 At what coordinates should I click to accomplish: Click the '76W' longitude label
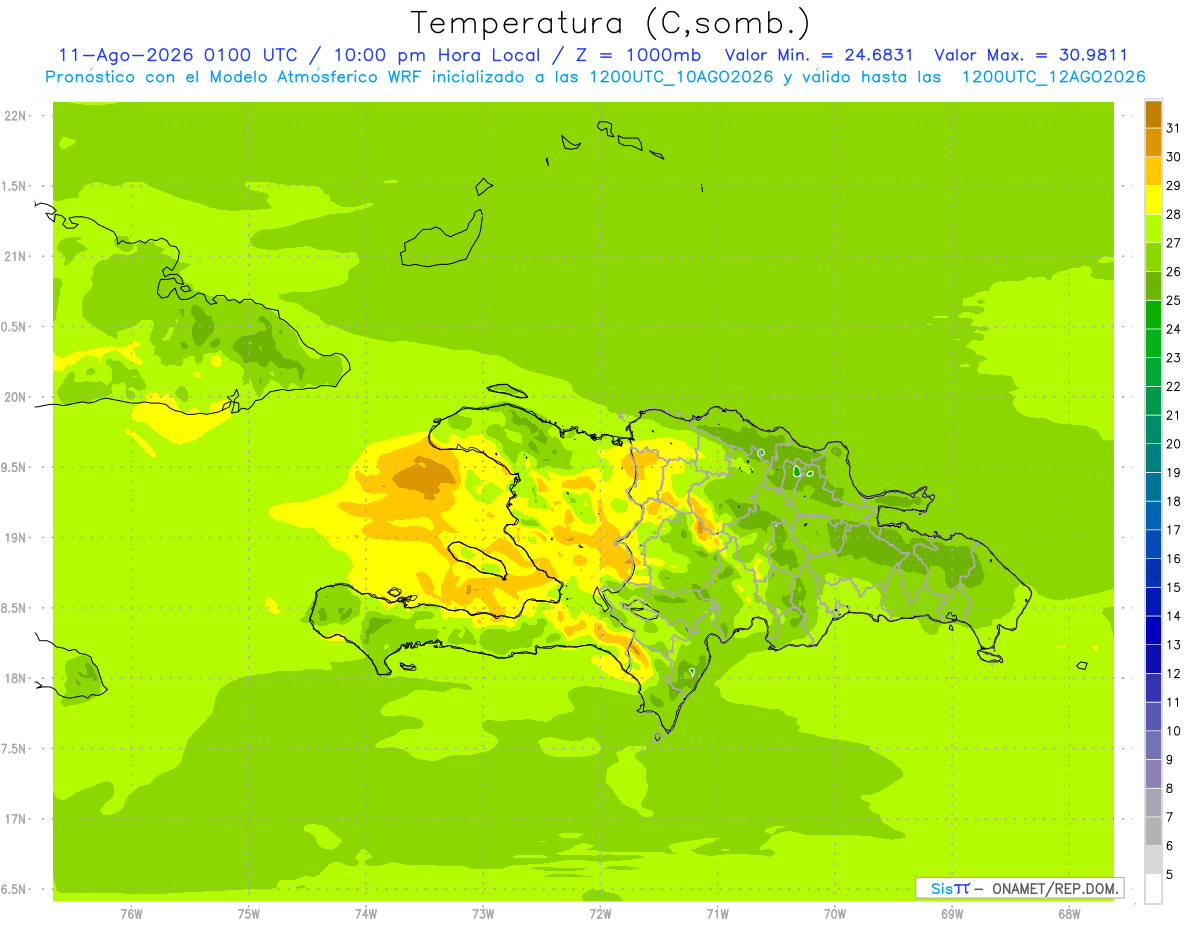[x=131, y=914]
